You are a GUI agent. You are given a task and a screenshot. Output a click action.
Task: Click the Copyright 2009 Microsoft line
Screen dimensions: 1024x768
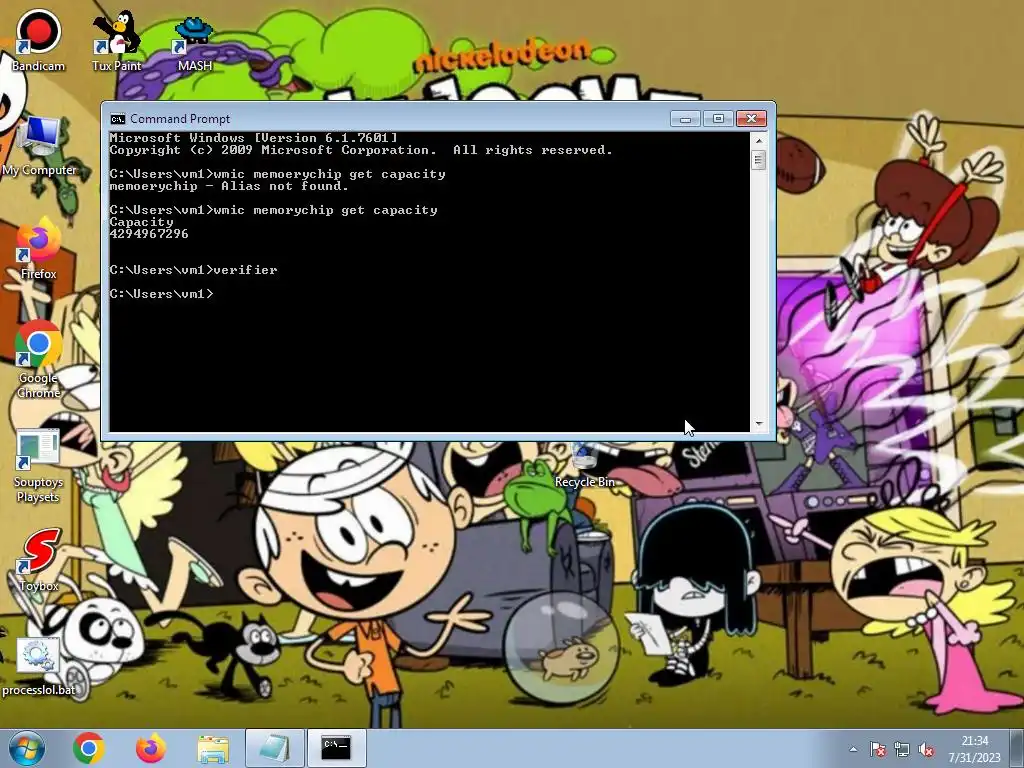361,150
